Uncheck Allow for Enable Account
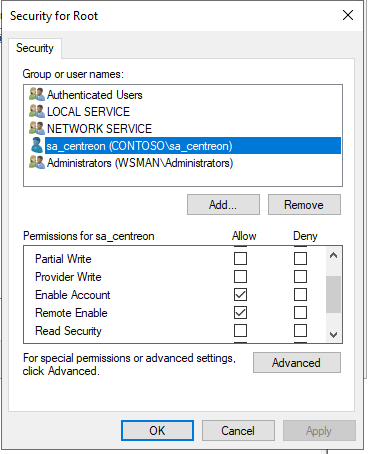The height and width of the screenshot is (454, 369). tap(240, 295)
